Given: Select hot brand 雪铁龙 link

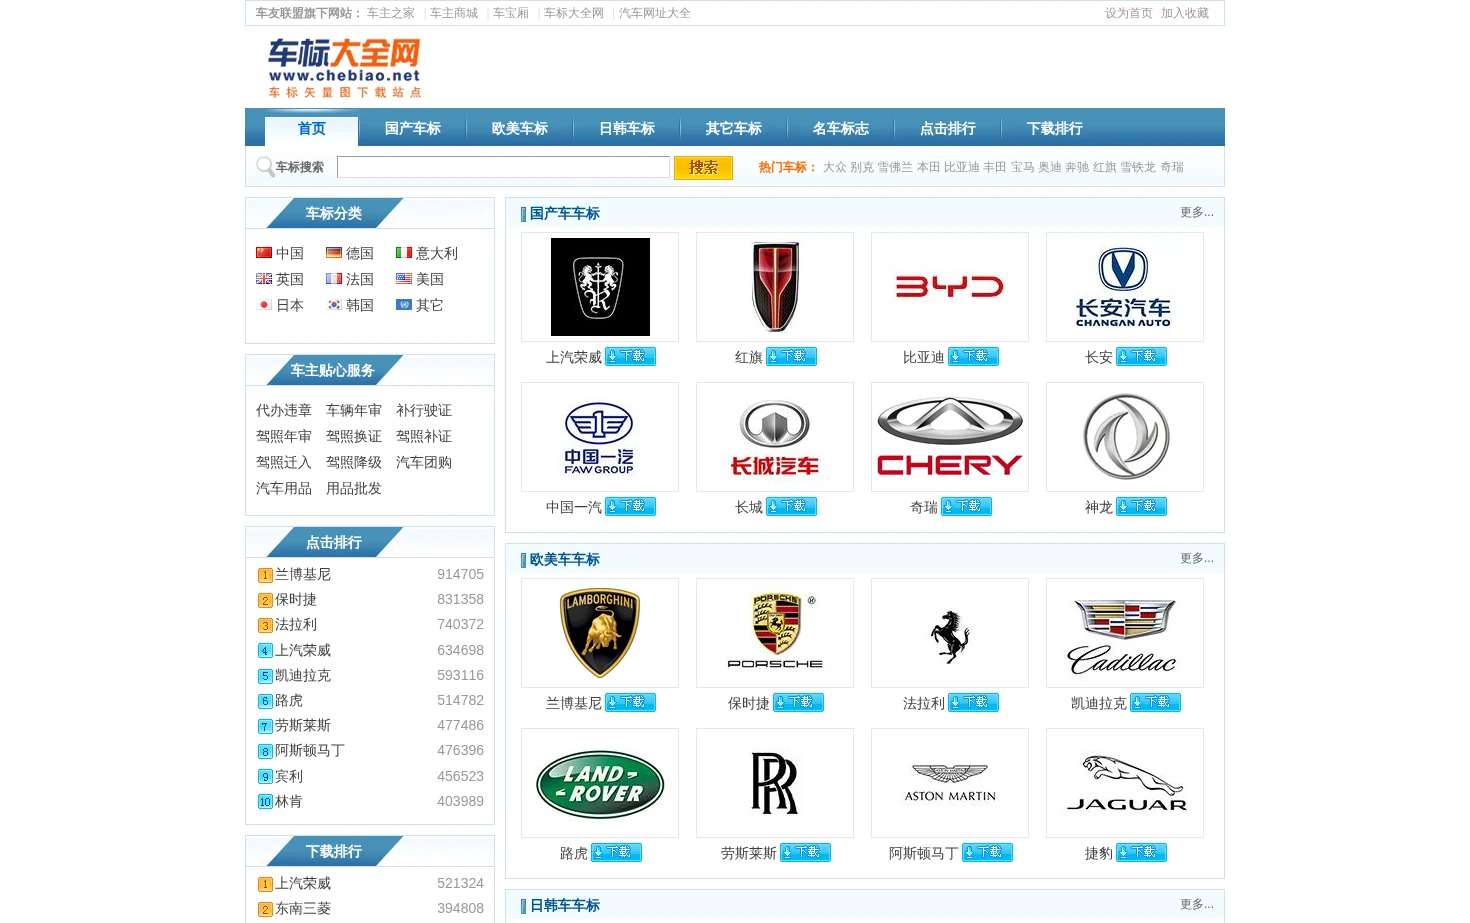Looking at the screenshot, I should (1138, 167).
